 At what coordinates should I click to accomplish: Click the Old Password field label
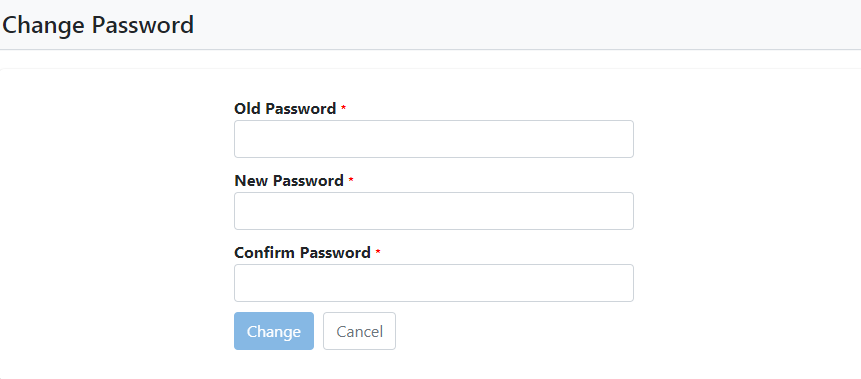click(x=285, y=109)
